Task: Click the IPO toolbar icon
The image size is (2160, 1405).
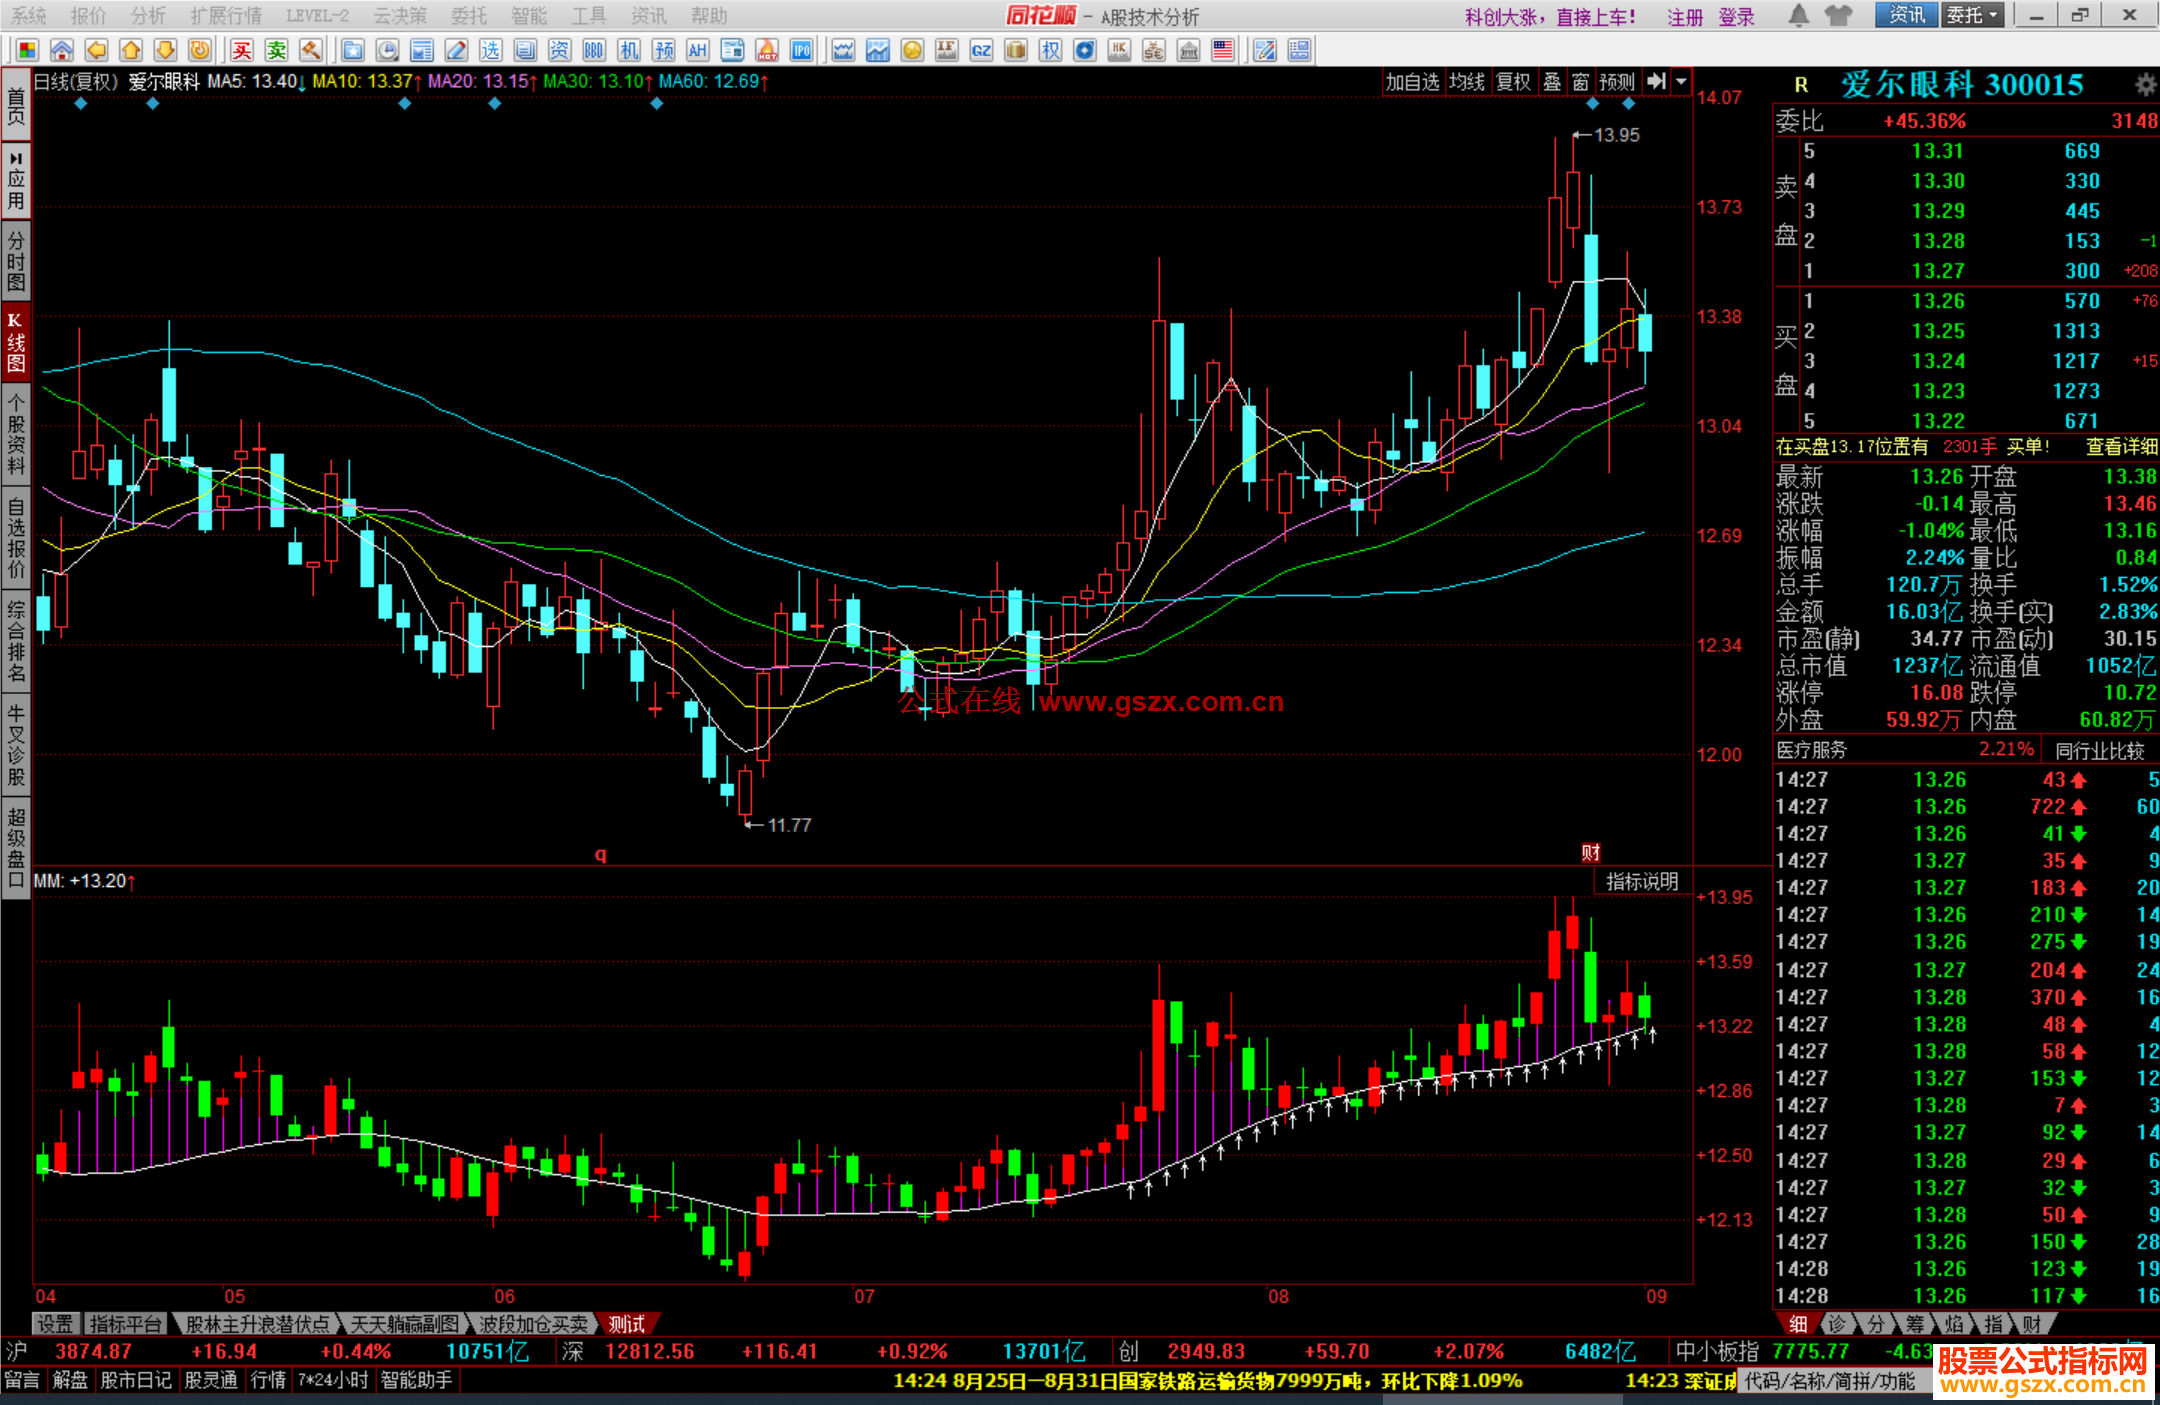Action: 801,51
